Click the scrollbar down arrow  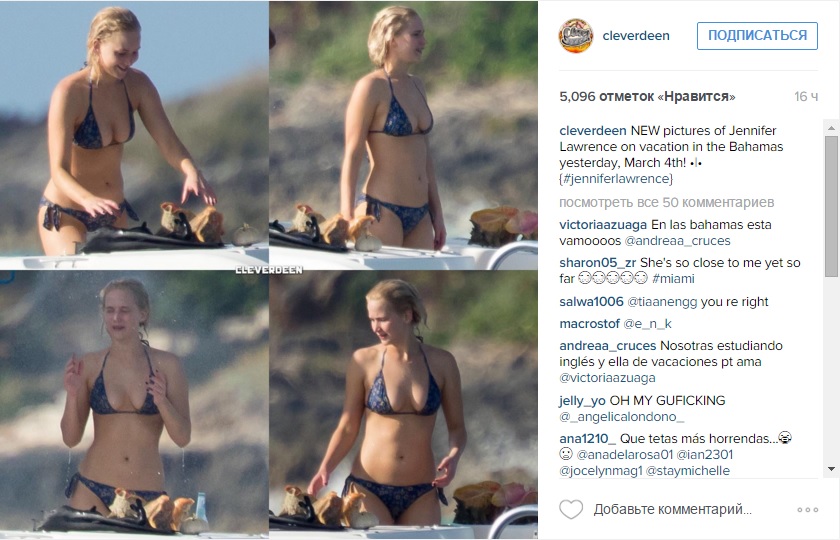coord(831,469)
